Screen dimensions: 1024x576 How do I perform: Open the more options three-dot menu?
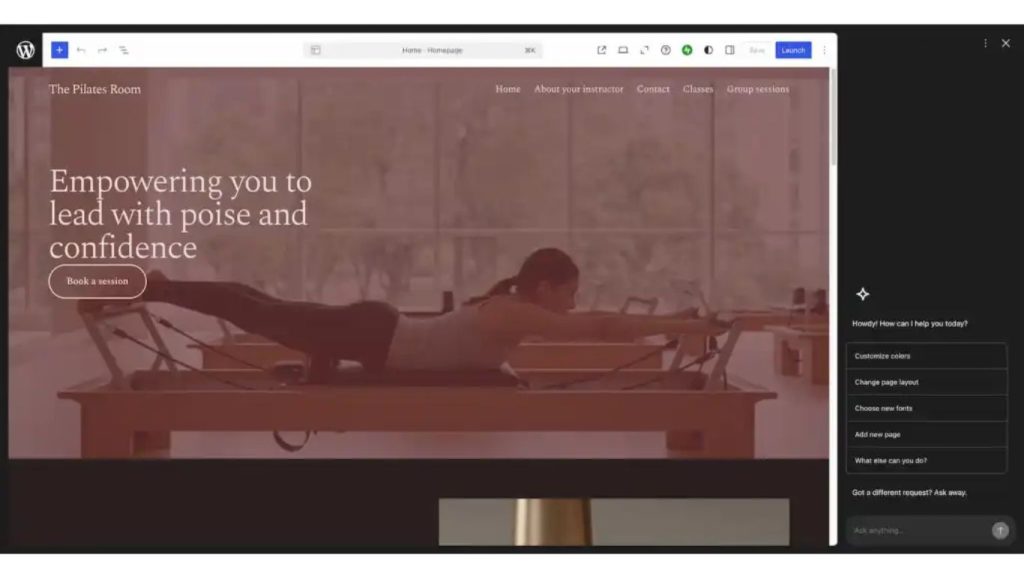click(823, 49)
